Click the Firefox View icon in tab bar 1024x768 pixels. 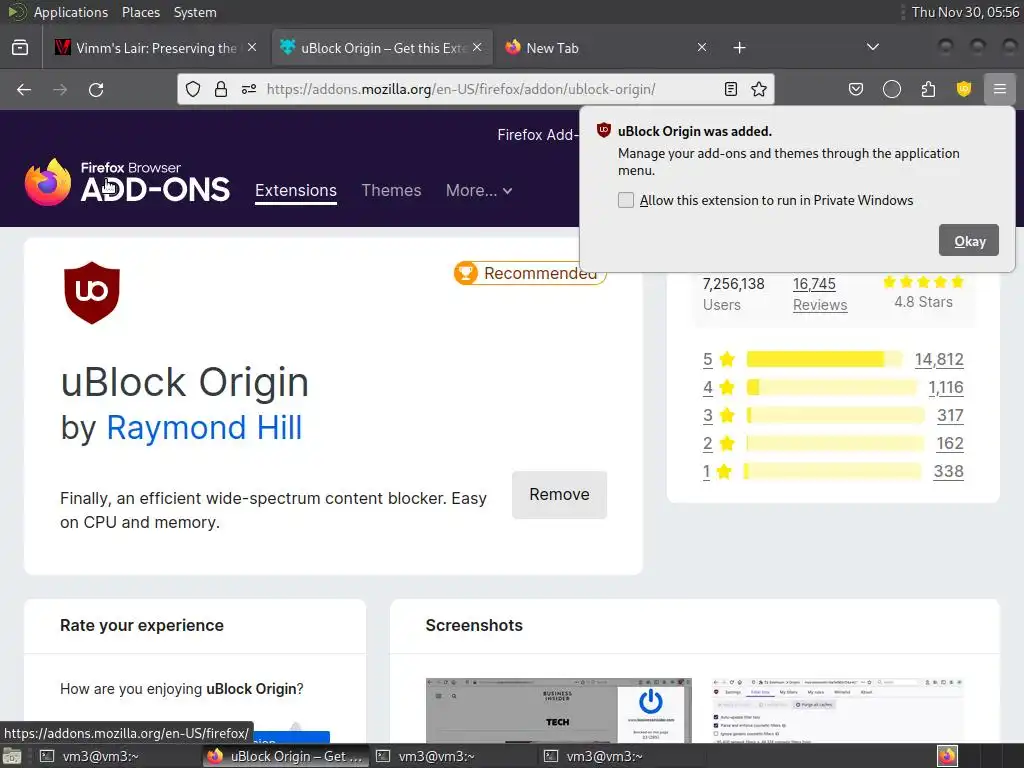pos(20,48)
